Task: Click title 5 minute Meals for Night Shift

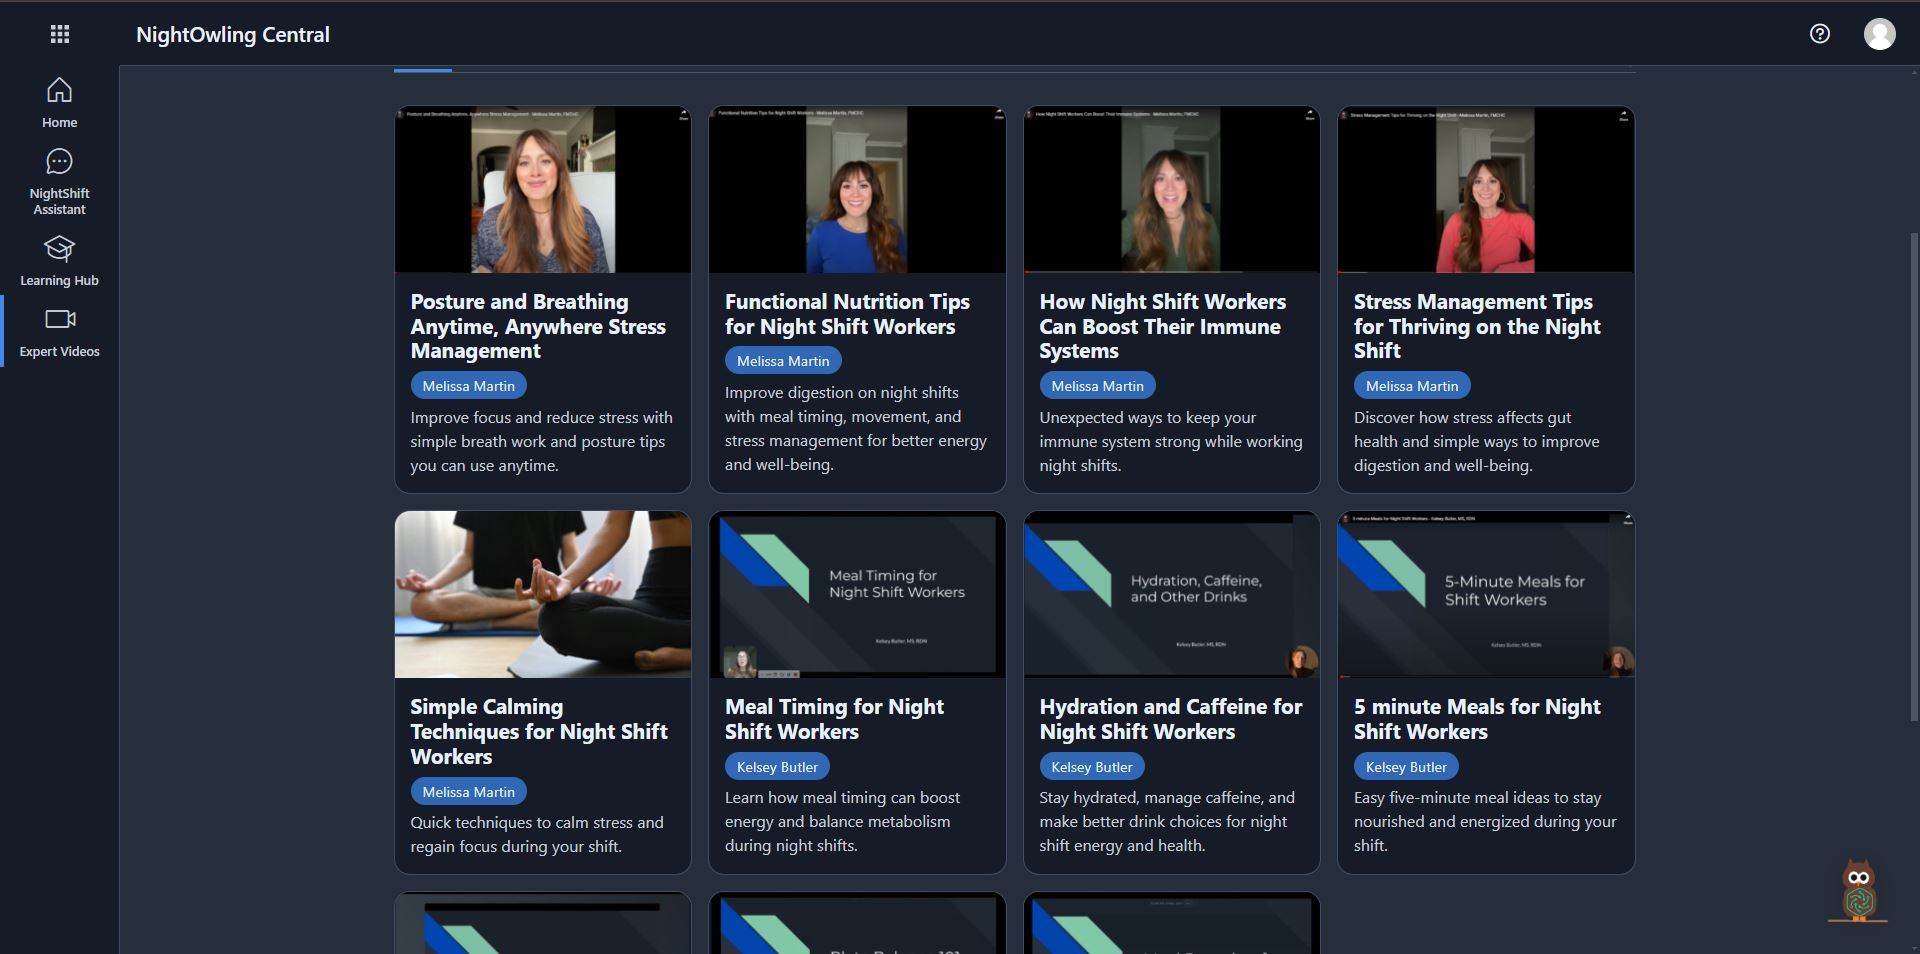Action: pyautogui.click(x=1477, y=719)
